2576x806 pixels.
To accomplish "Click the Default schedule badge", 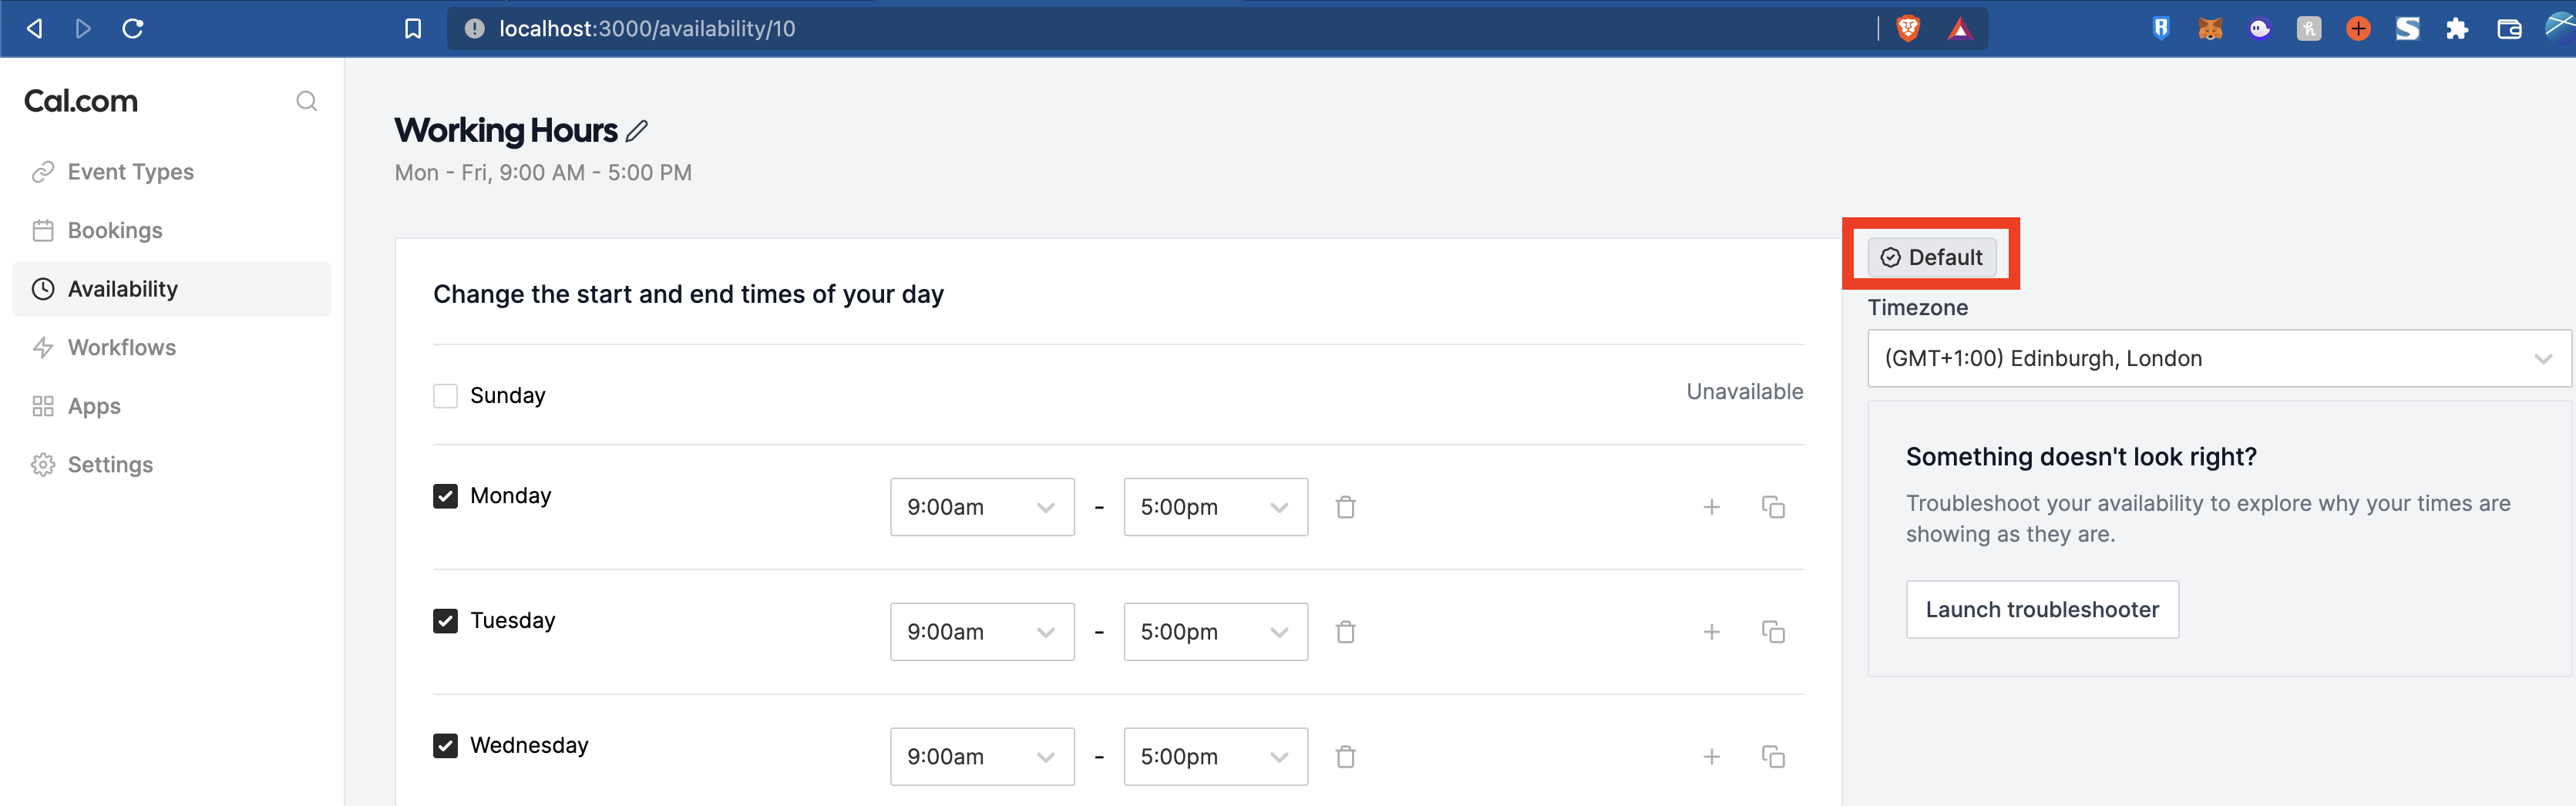I will point(1931,257).
